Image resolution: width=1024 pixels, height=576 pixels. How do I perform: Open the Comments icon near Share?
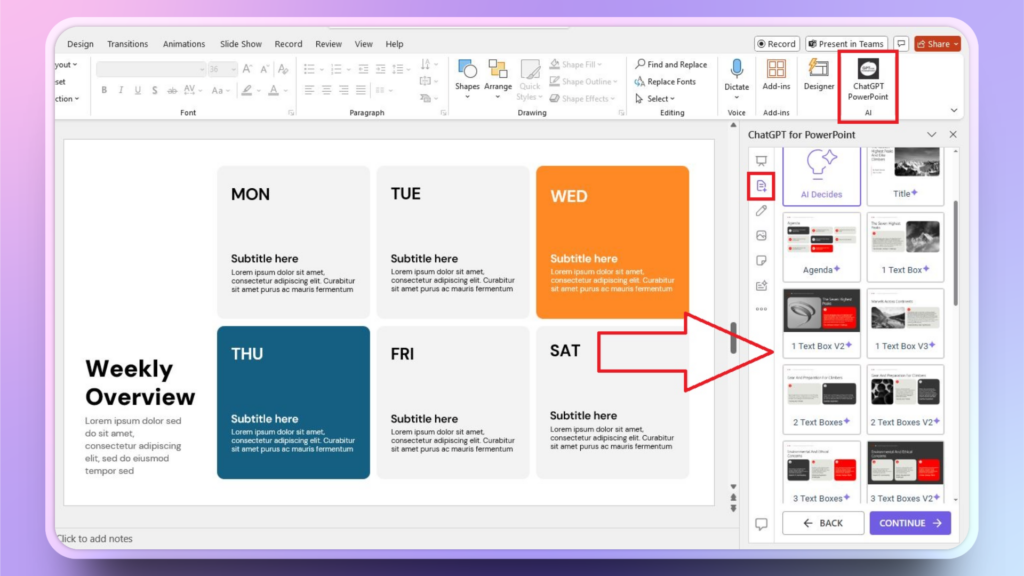tap(901, 44)
